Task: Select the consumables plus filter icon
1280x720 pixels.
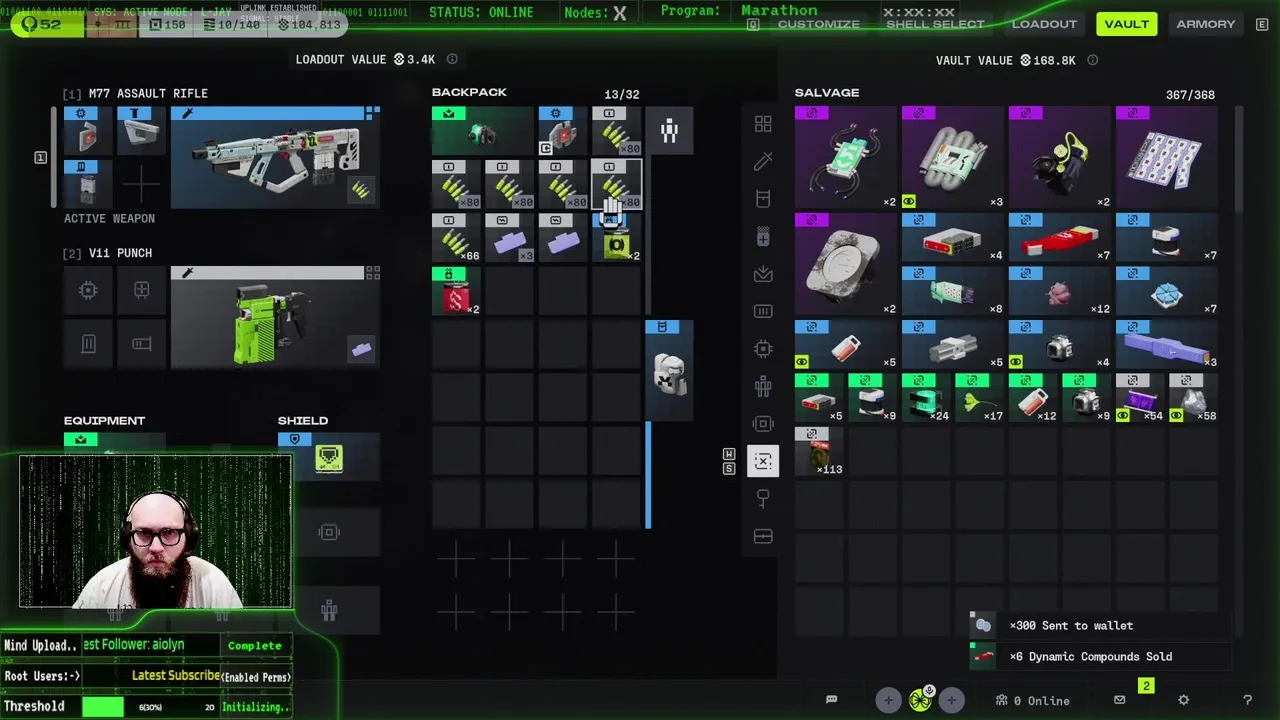Action: (x=763, y=237)
